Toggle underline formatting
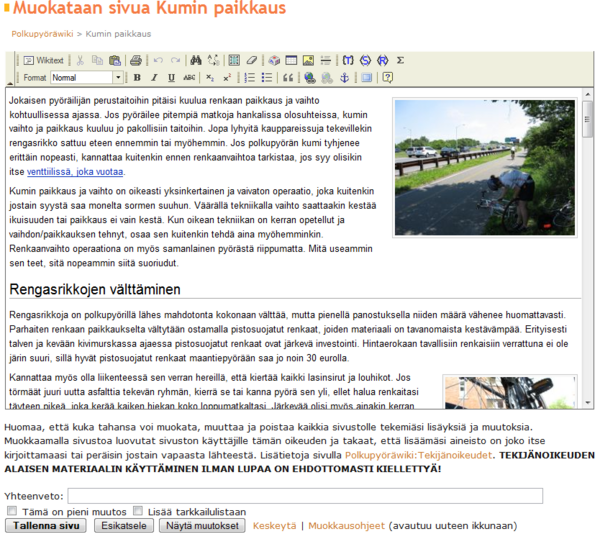 [x=171, y=78]
